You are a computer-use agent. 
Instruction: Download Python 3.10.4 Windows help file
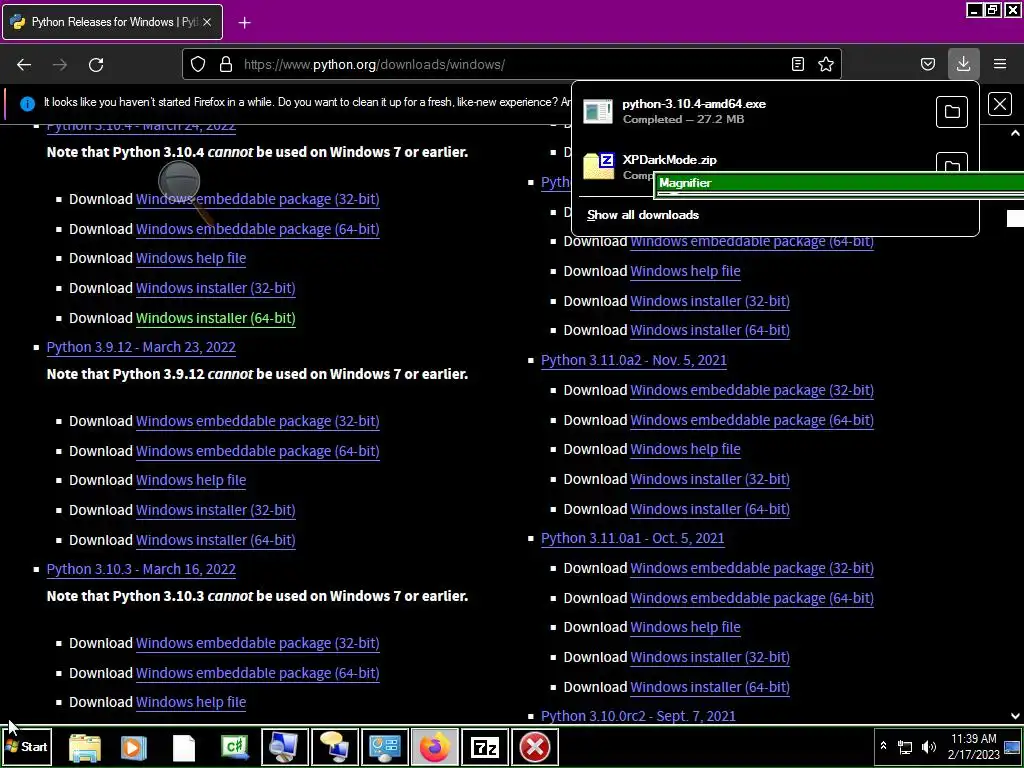(x=191, y=258)
